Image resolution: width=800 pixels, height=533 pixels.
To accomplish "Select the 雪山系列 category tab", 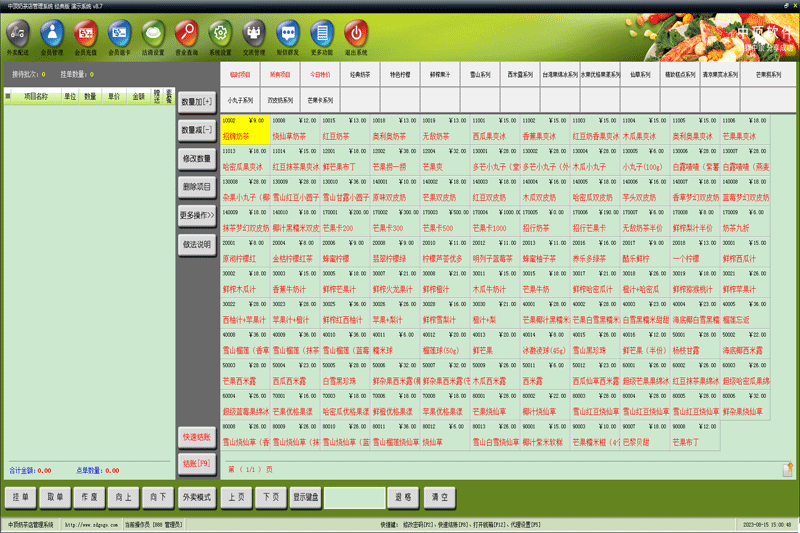I will 480,74.
